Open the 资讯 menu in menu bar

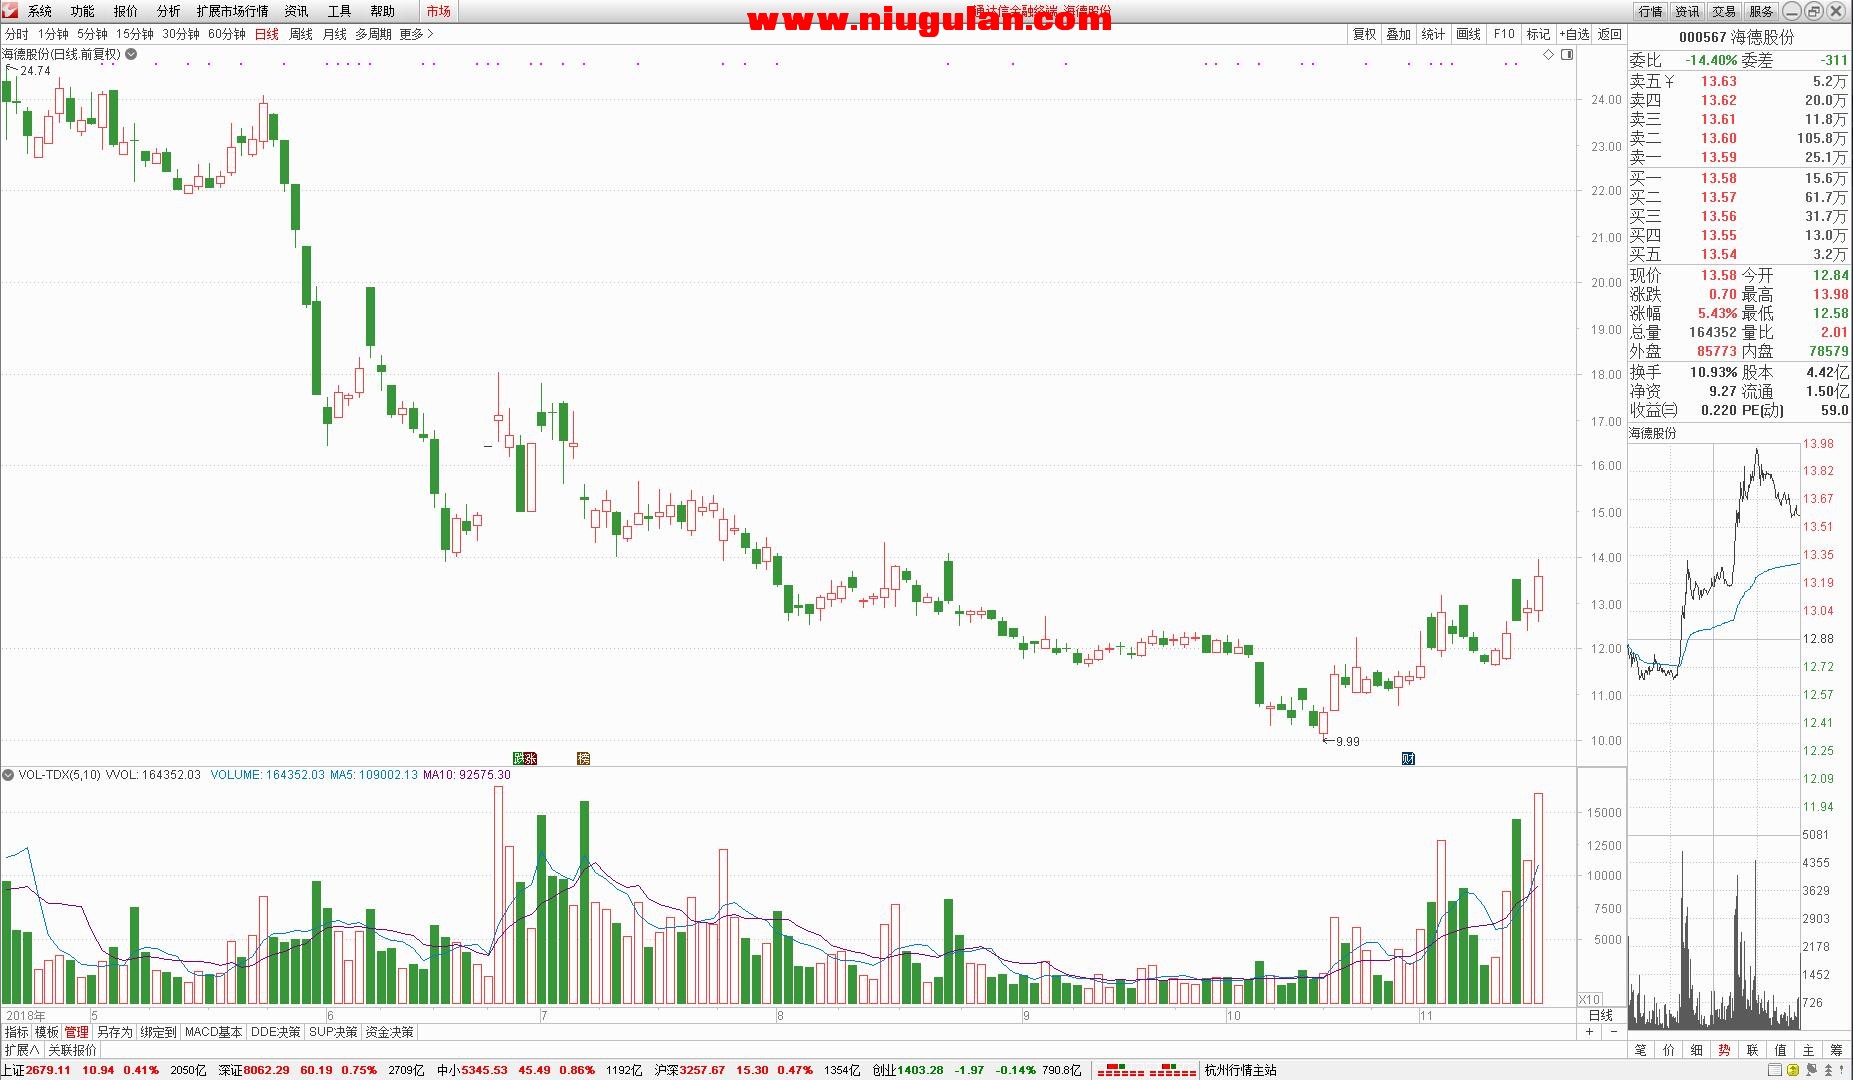pyautogui.click(x=297, y=11)
